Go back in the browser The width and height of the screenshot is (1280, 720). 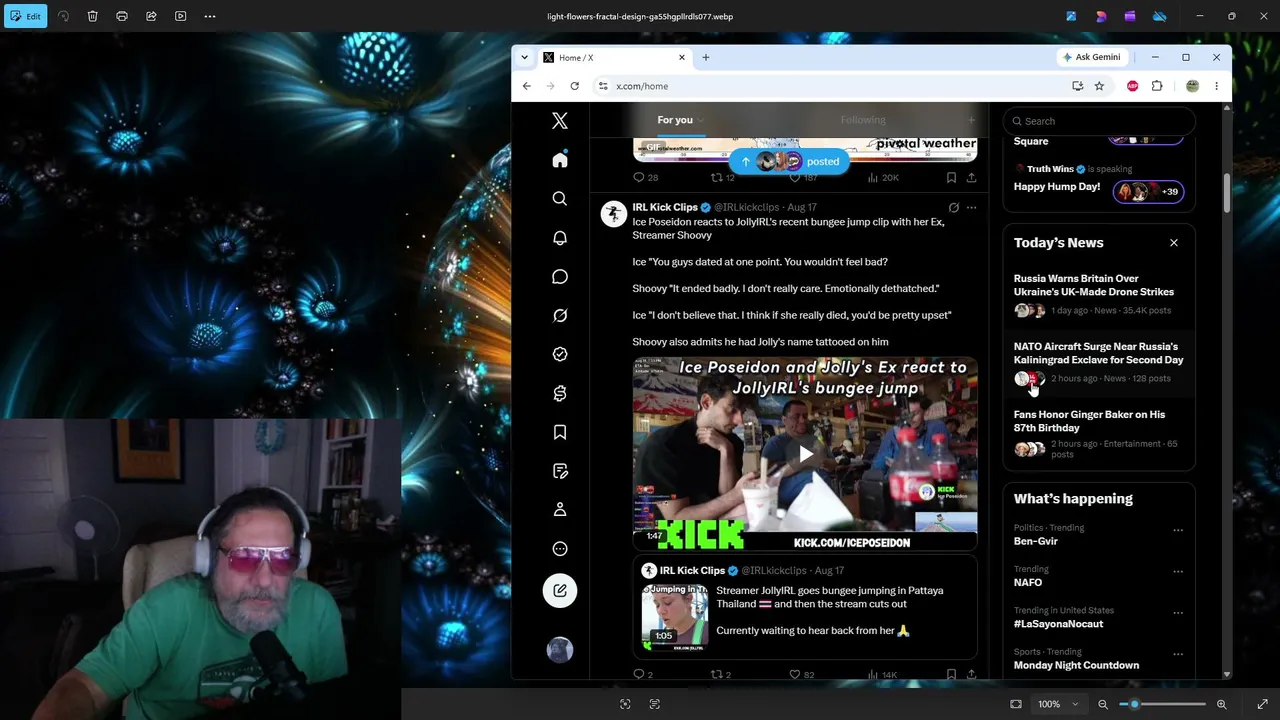[x=527, y=86]
